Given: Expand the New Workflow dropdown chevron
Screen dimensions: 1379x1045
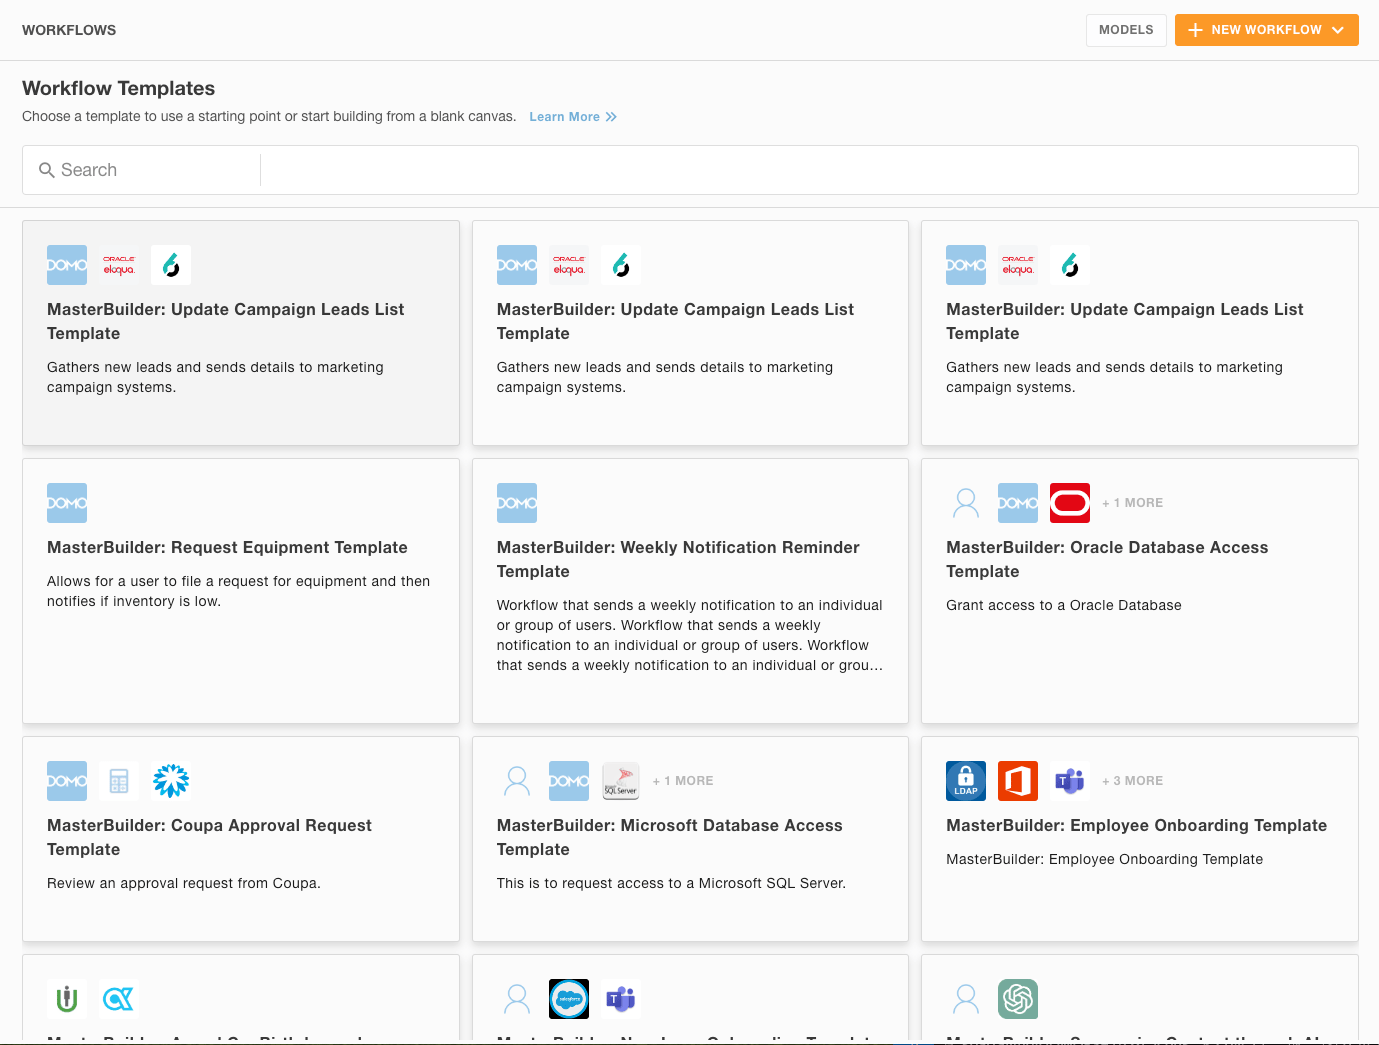Looking at the screenshot, I should click(1338, 30).
